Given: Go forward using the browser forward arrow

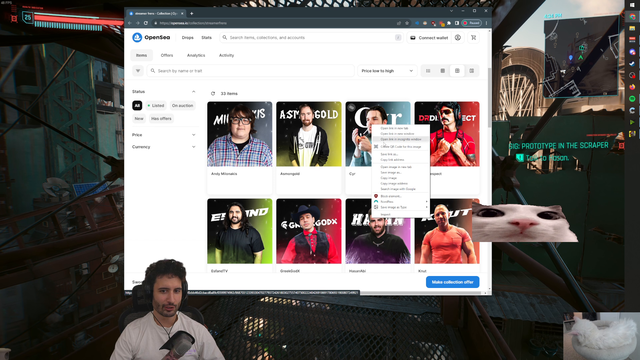Looking at the screenshot, I should click(138, 23).
